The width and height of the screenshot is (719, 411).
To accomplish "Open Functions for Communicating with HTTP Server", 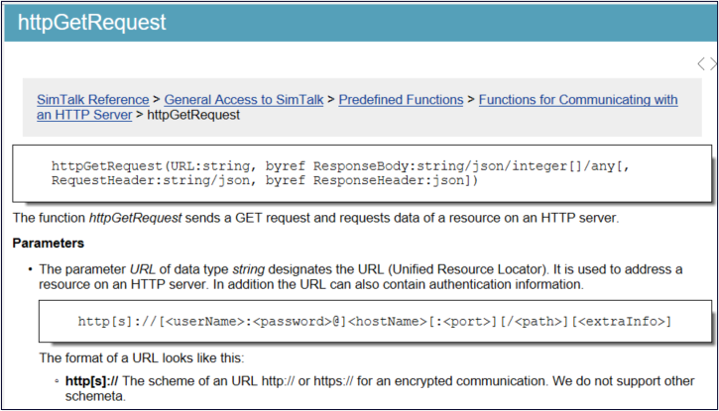I will [578, 100].
